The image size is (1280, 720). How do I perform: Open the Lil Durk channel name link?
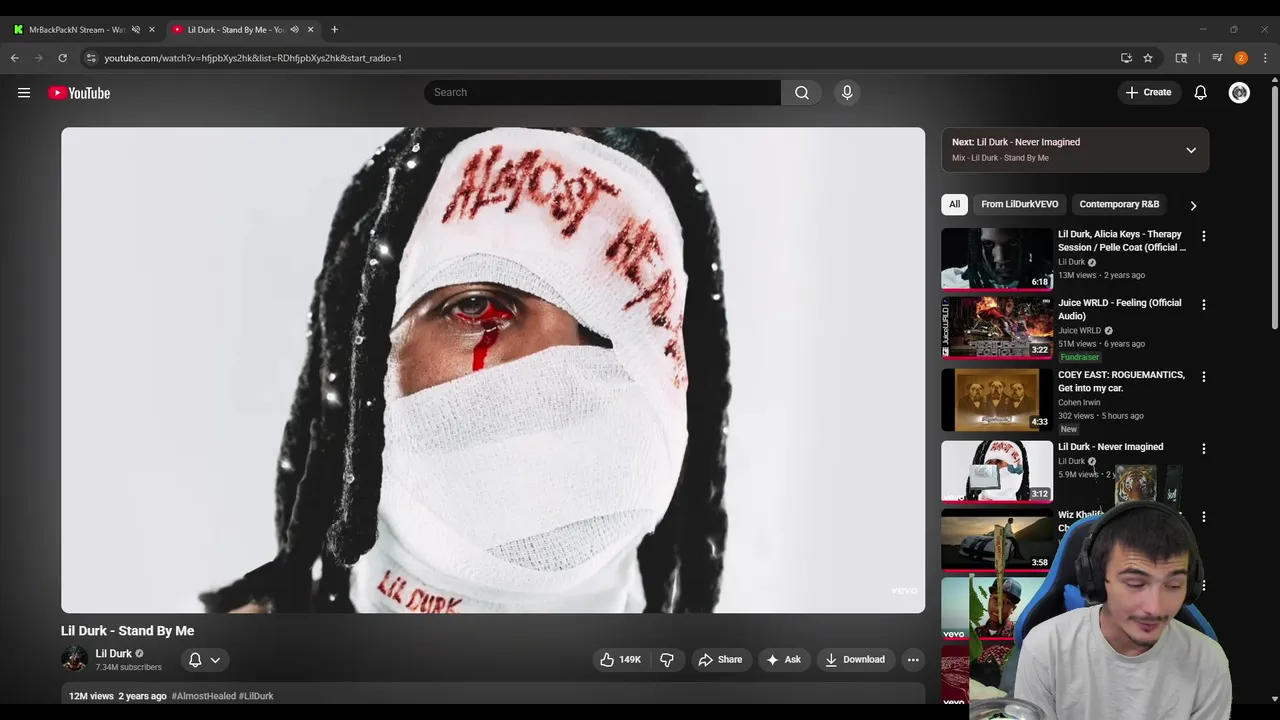(113, 653)
